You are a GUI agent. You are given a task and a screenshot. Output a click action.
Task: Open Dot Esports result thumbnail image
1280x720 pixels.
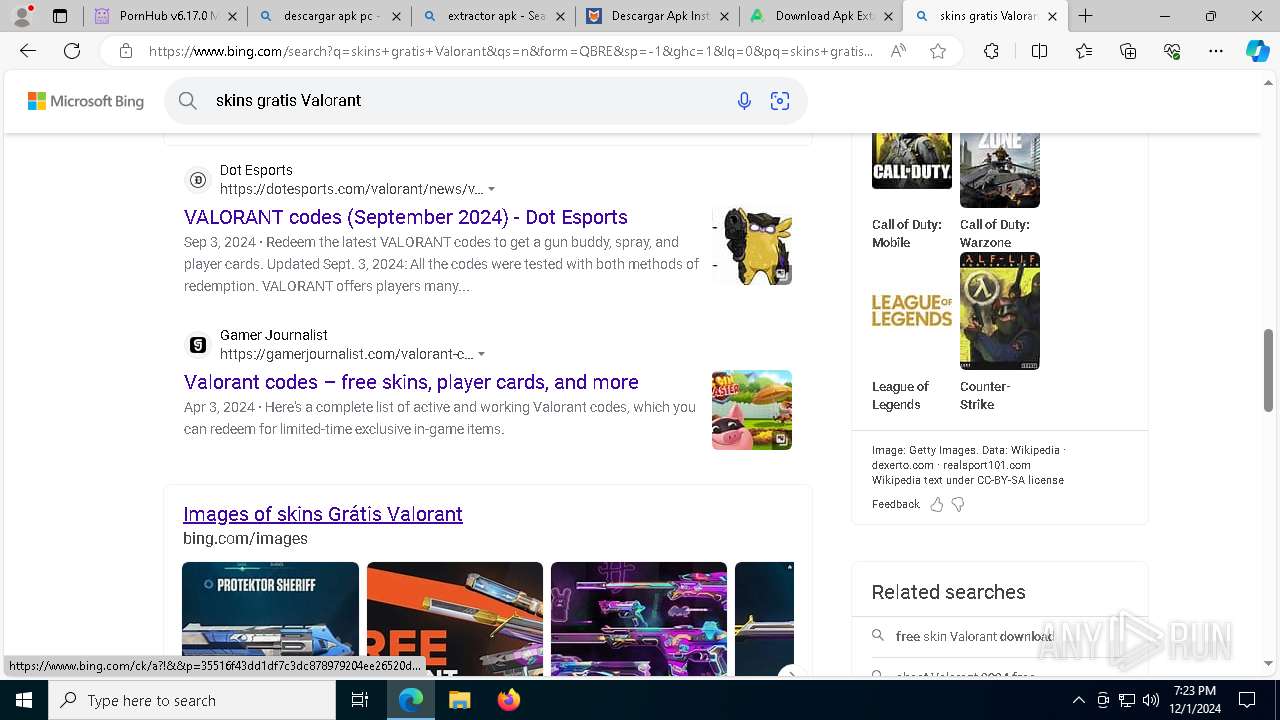coord(752,245)
